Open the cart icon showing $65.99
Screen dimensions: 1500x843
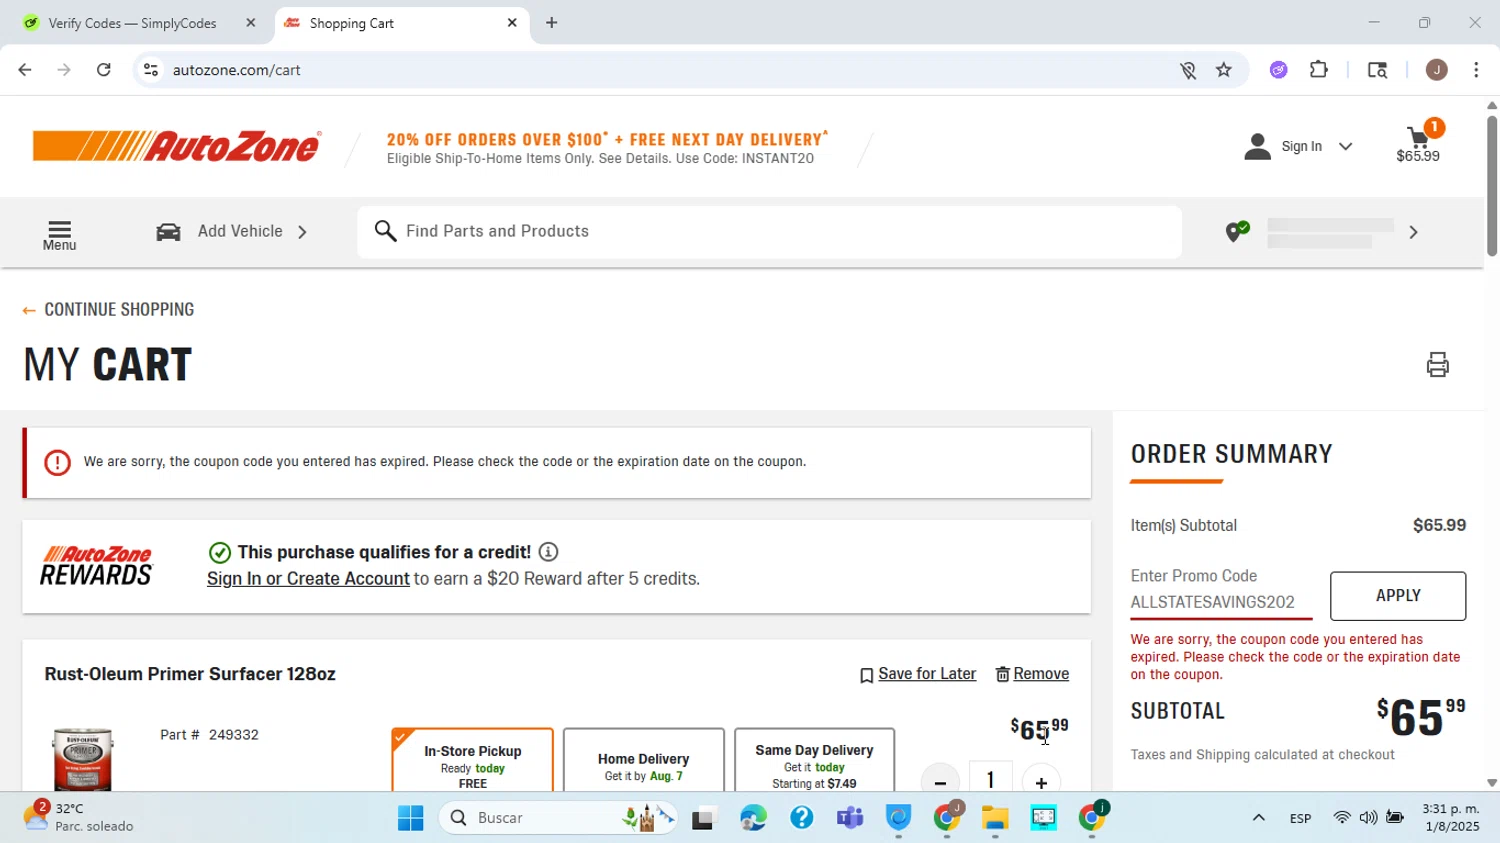(1418, 145)
